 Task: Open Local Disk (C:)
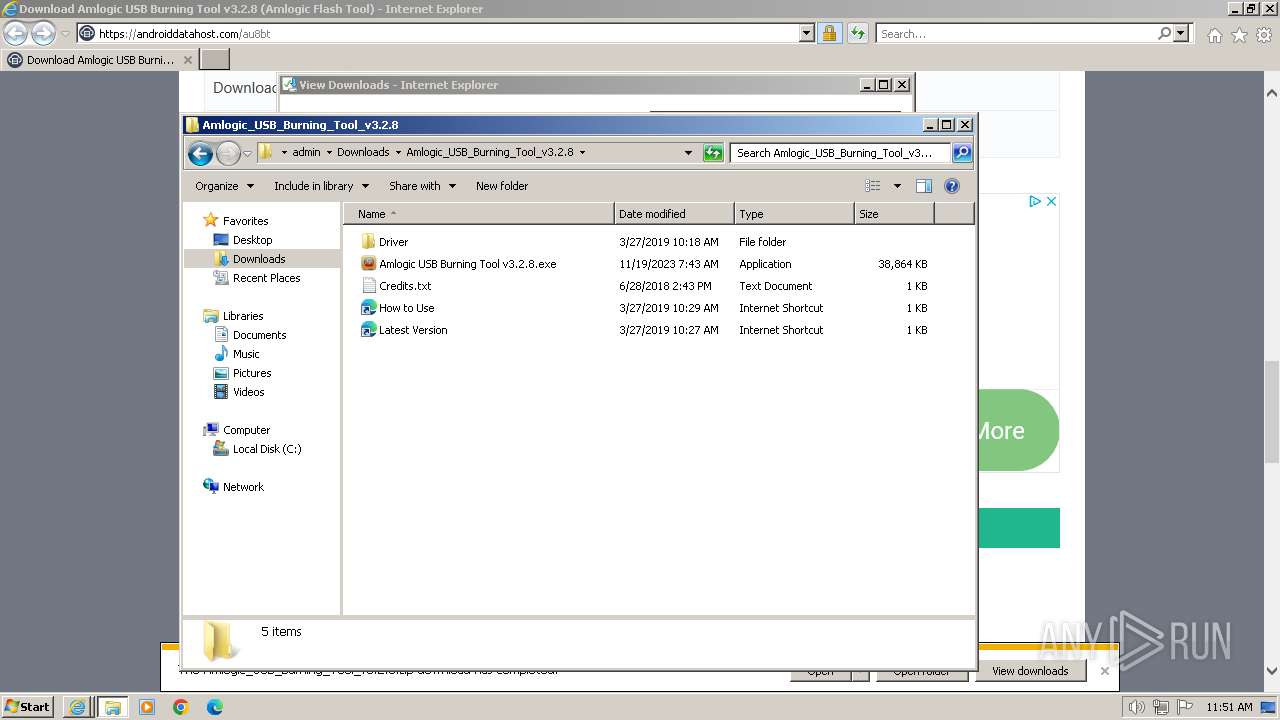point(266,449)
